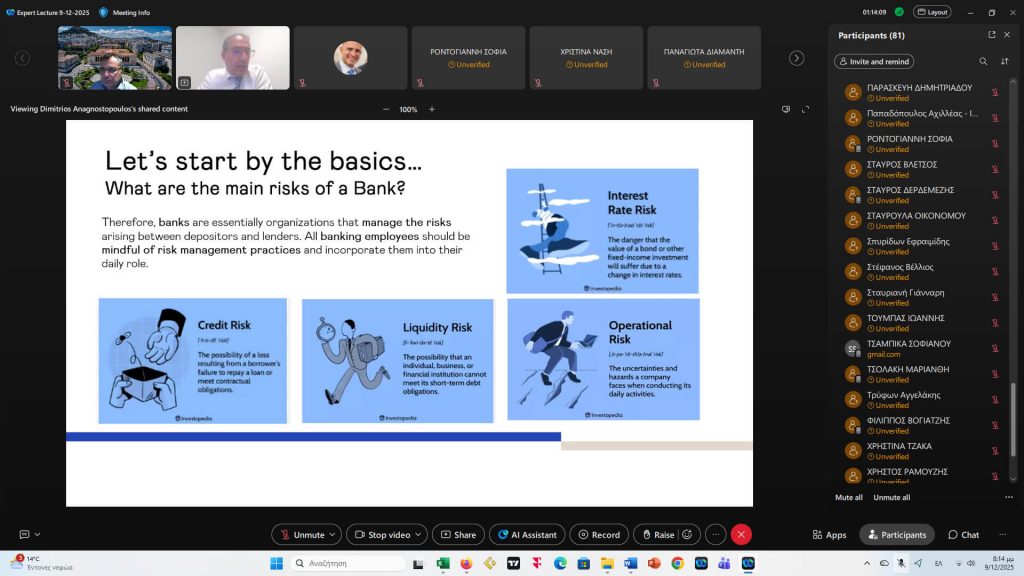
Task: Open the Stop video options dropdown
Action: coord(420,534)
